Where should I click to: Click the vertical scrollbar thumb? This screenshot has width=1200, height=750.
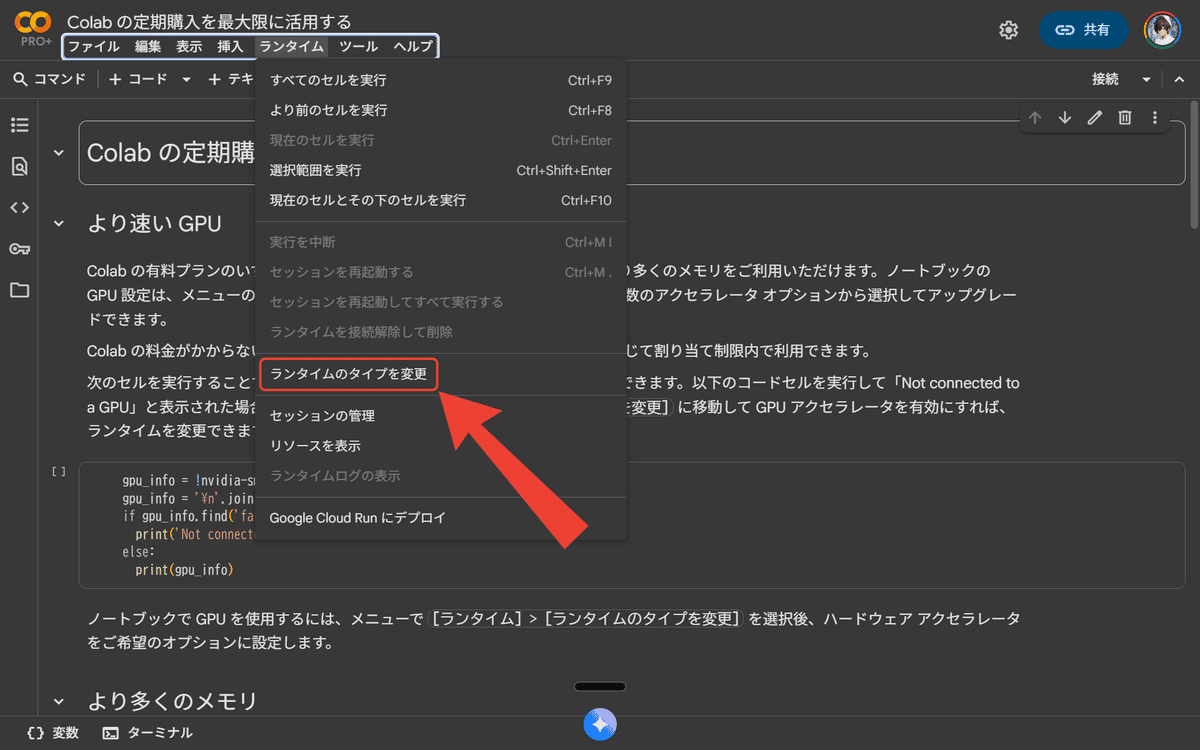click(1194, 165)
